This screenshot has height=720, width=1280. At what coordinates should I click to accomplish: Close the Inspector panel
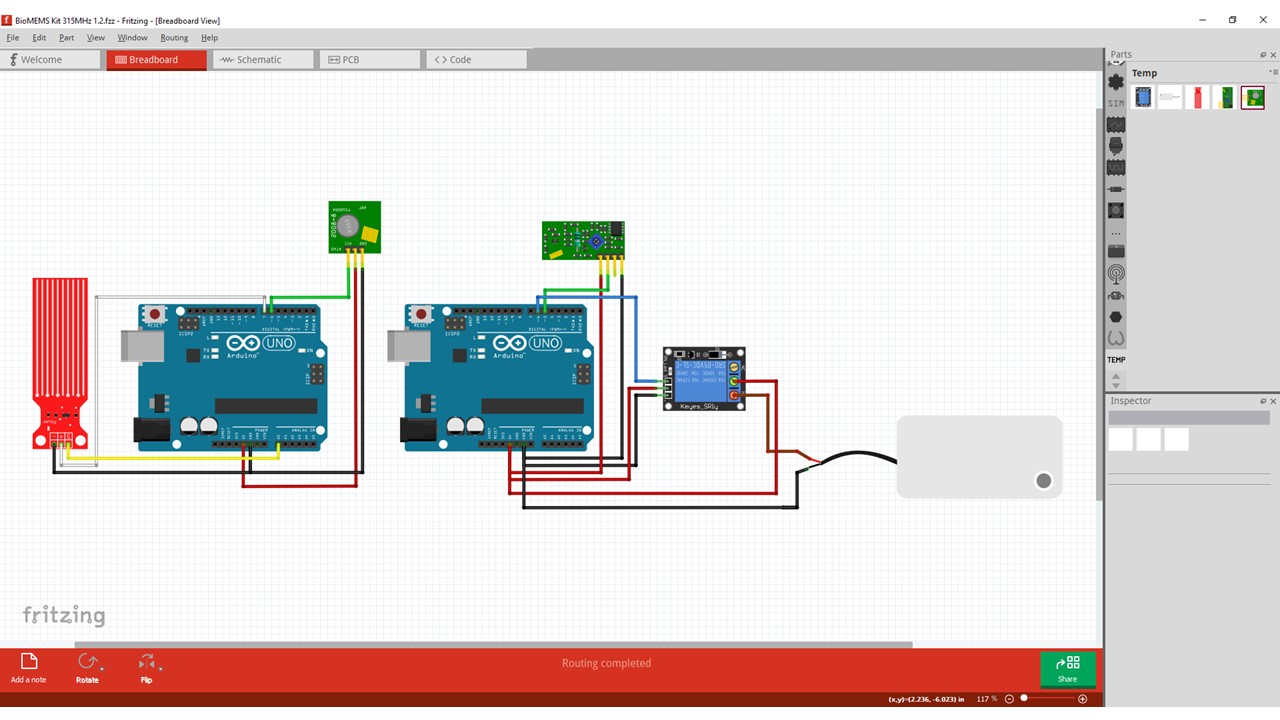[x=1273, y=401]
